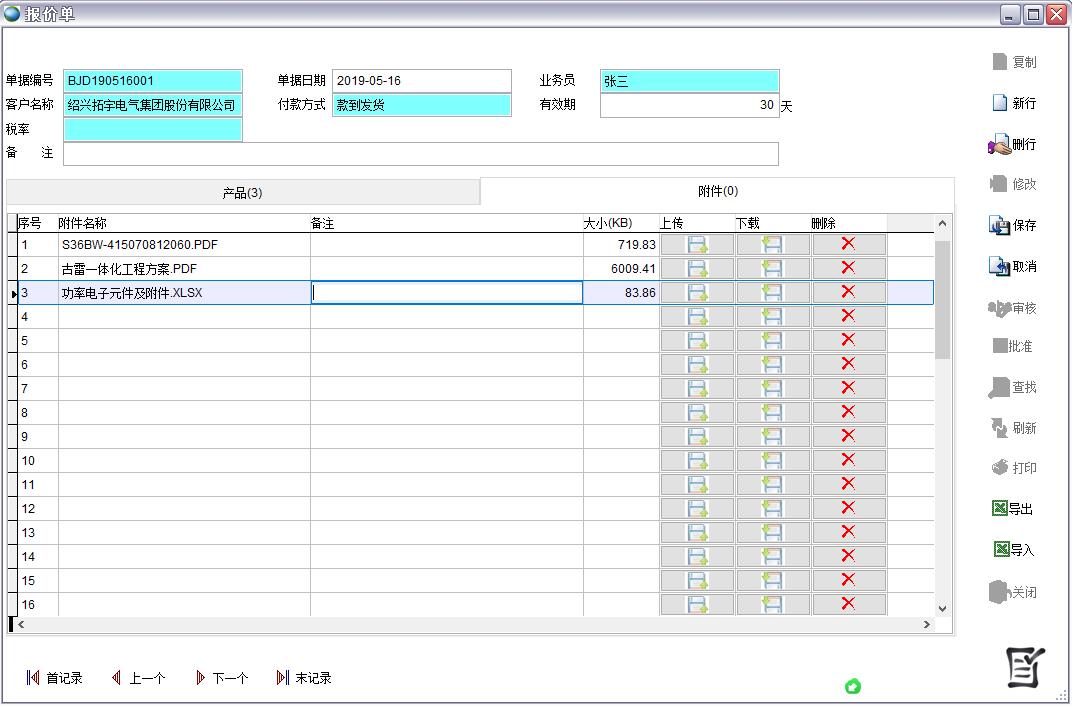This screenshot has height=706, width=1072.
Task: Delete the 功率电子元件及附件.XLSX attachment row
Action: (848, 292)
